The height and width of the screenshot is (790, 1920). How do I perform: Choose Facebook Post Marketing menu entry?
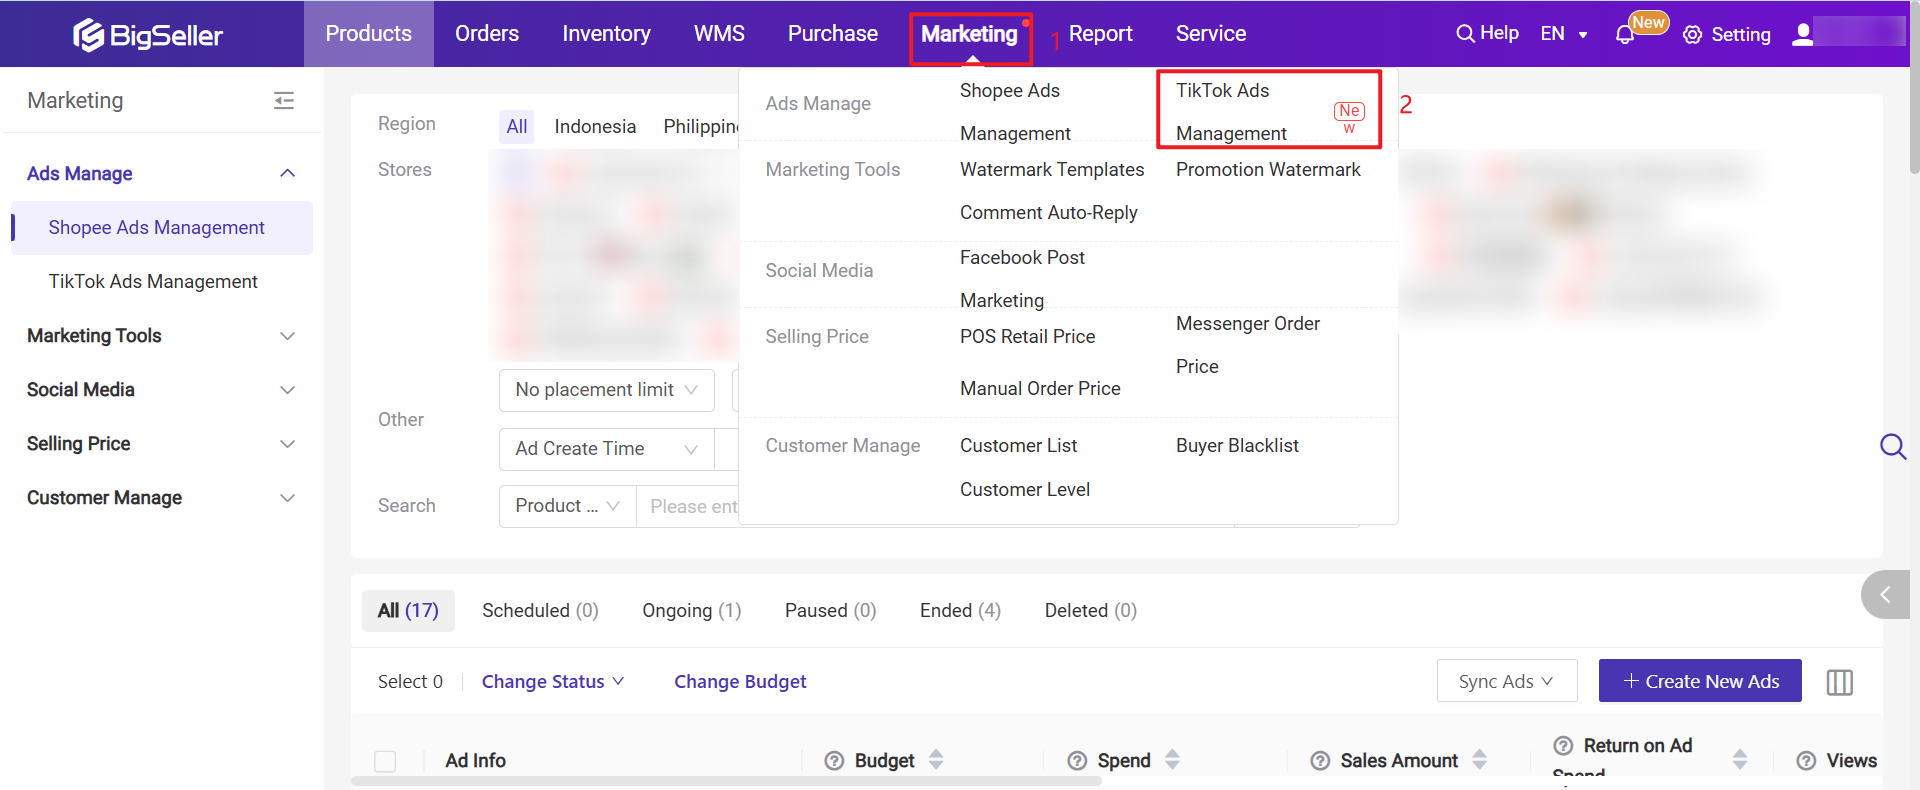point(1022,279)
